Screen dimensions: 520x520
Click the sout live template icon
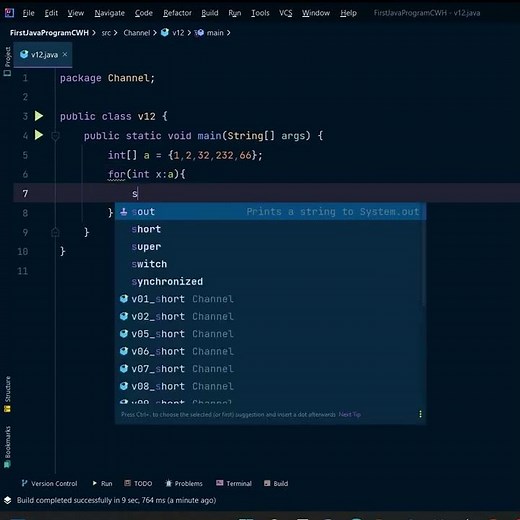(x=124, y=212)
